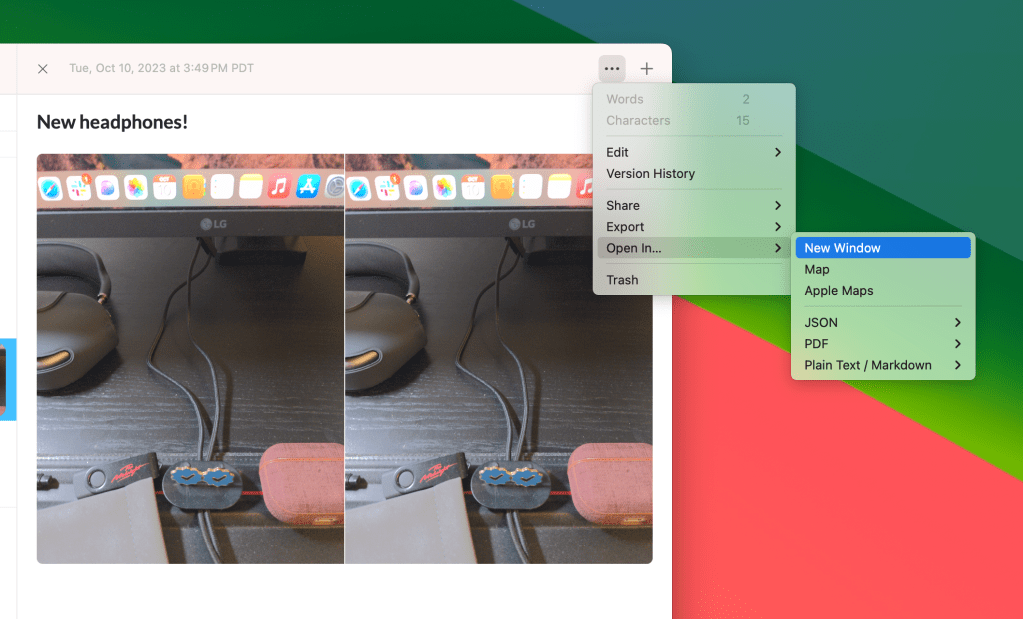Close the entry using the X icon
The width and height of the screenshot is (1023, 619).
[43, 69]
